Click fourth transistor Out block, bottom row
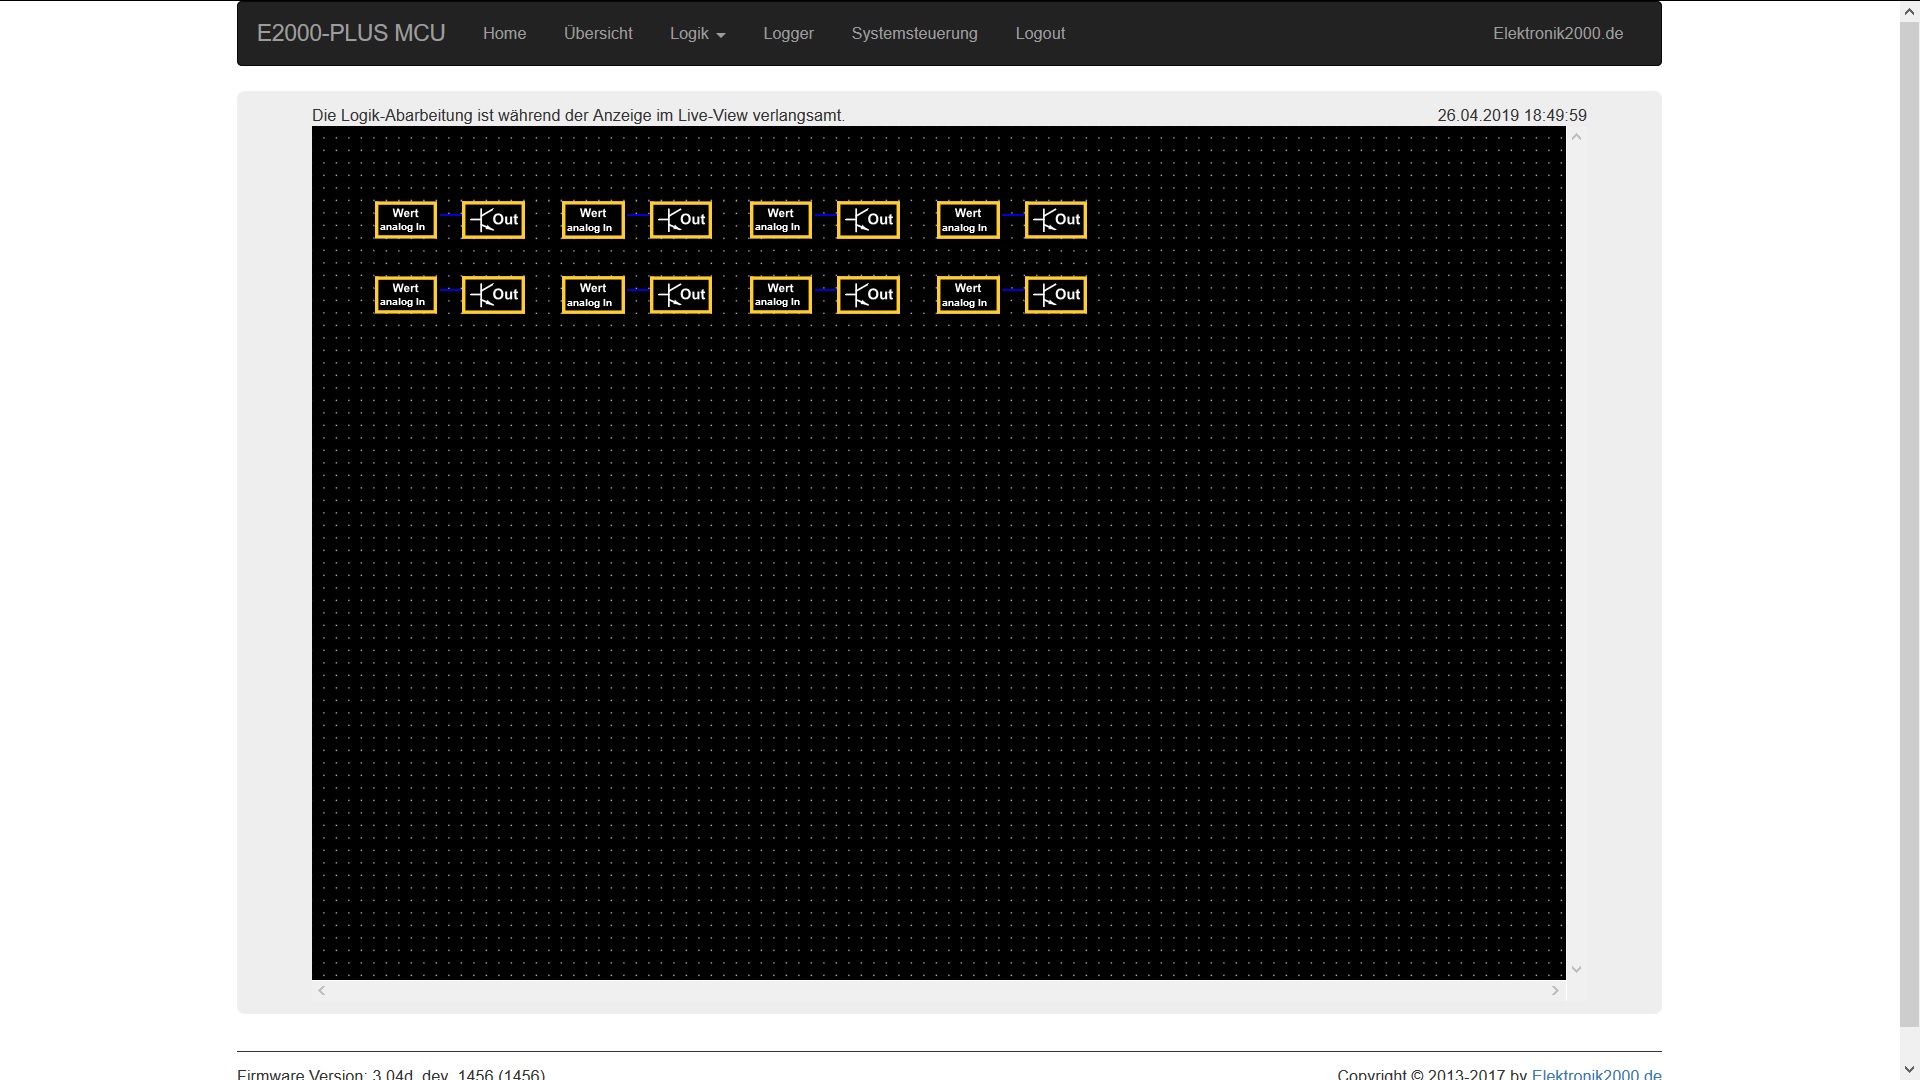Viewport: 1920px width, 1080px height. (1055, 295)
